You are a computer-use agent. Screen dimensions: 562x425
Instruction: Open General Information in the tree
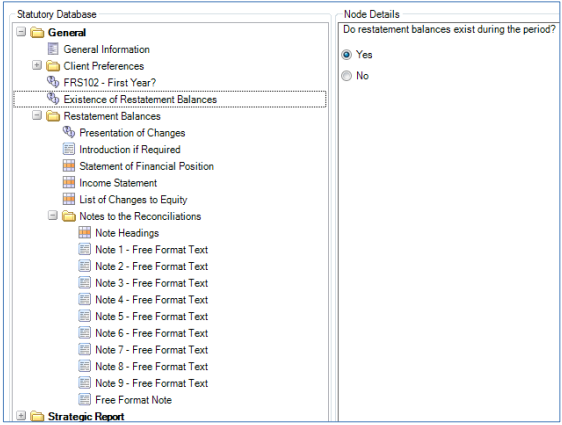click(x=106, y=49)
